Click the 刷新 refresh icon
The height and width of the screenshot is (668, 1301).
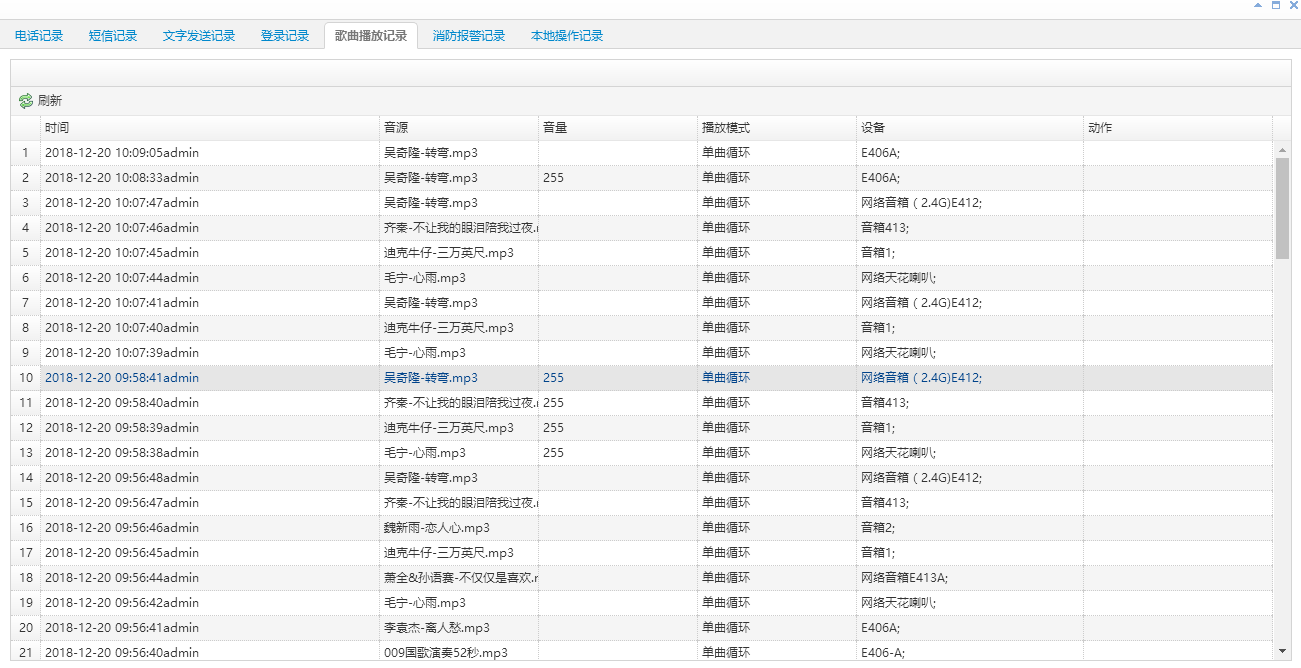25,100
